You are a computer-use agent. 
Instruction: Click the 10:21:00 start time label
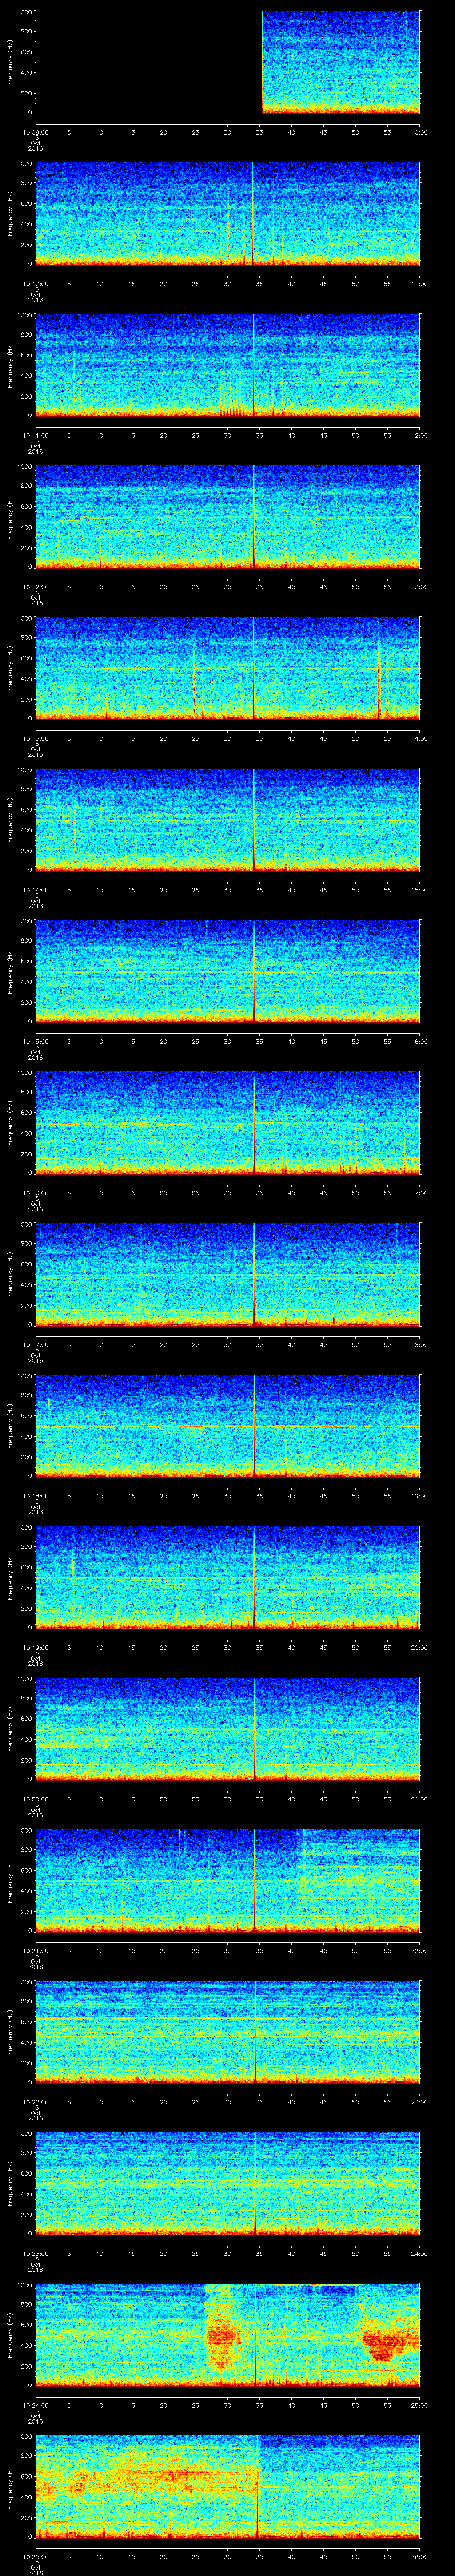pos(36,1950)
